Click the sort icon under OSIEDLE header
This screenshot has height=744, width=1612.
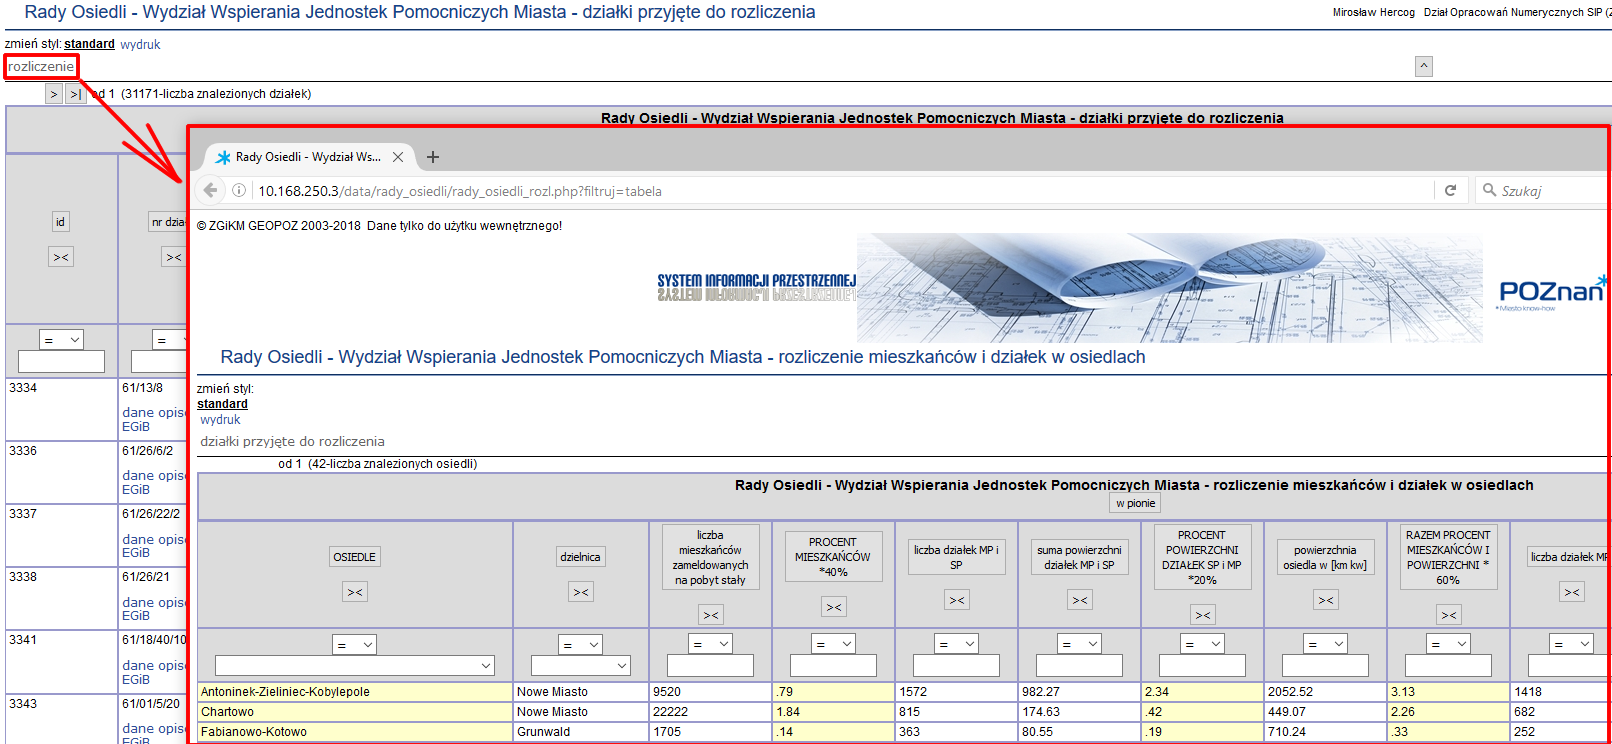coord(355,592)
